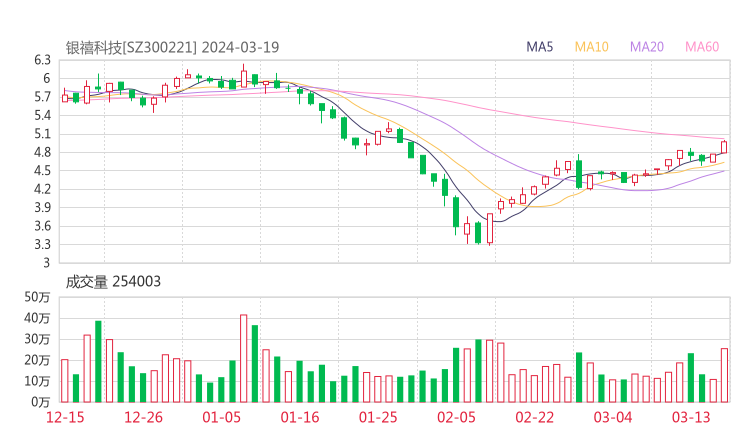Click the last red volume bar on the right
740x440 pixels.
point(724,375)
